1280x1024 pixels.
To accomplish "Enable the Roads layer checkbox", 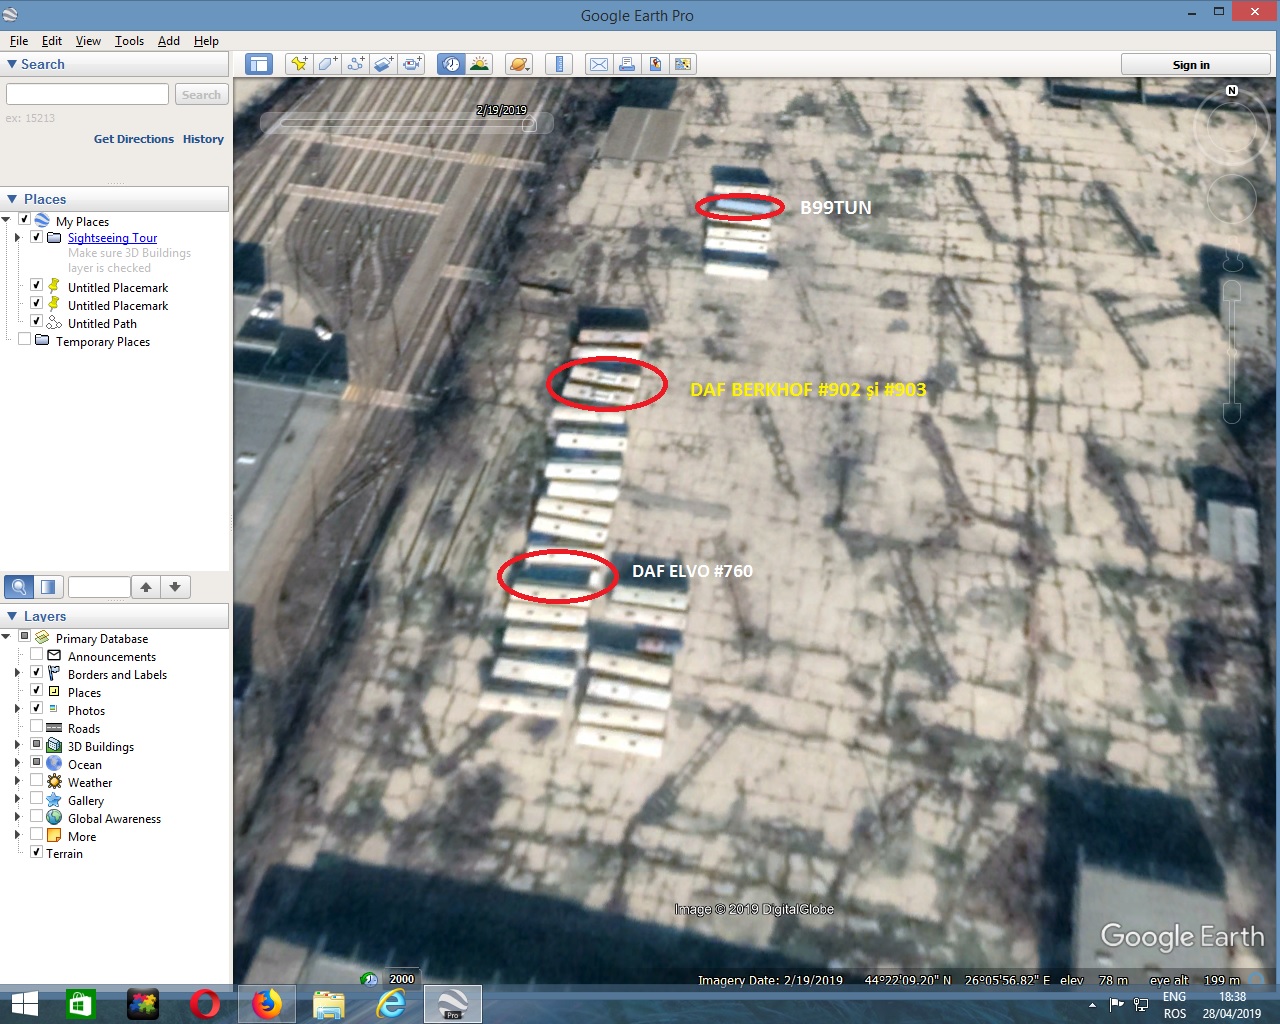I will [36, 727].
